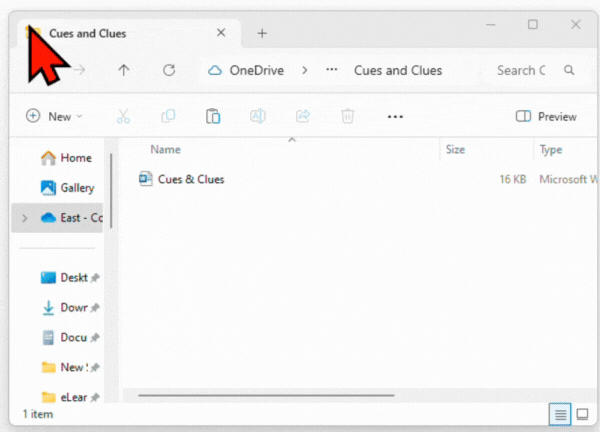Click the Delete trash can icon
600x432 pixels.
coord(348,116)
